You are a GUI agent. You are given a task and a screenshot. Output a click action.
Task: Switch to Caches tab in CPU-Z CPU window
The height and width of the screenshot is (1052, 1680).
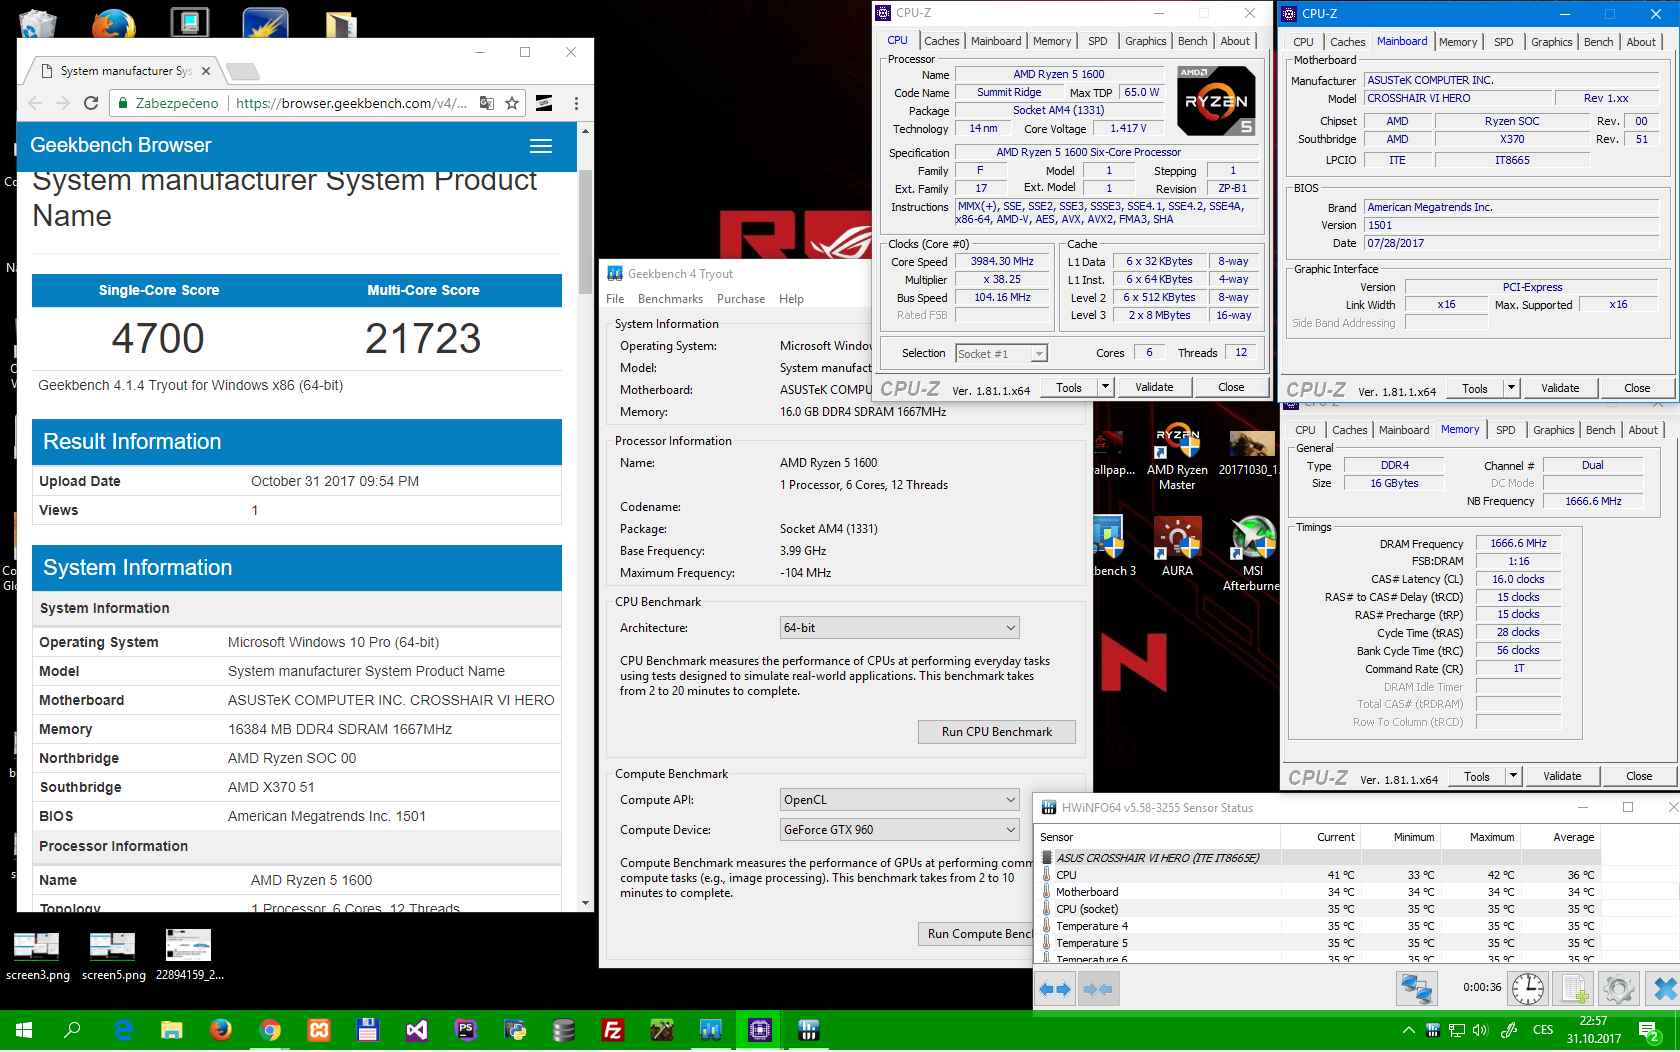(941, 41)
